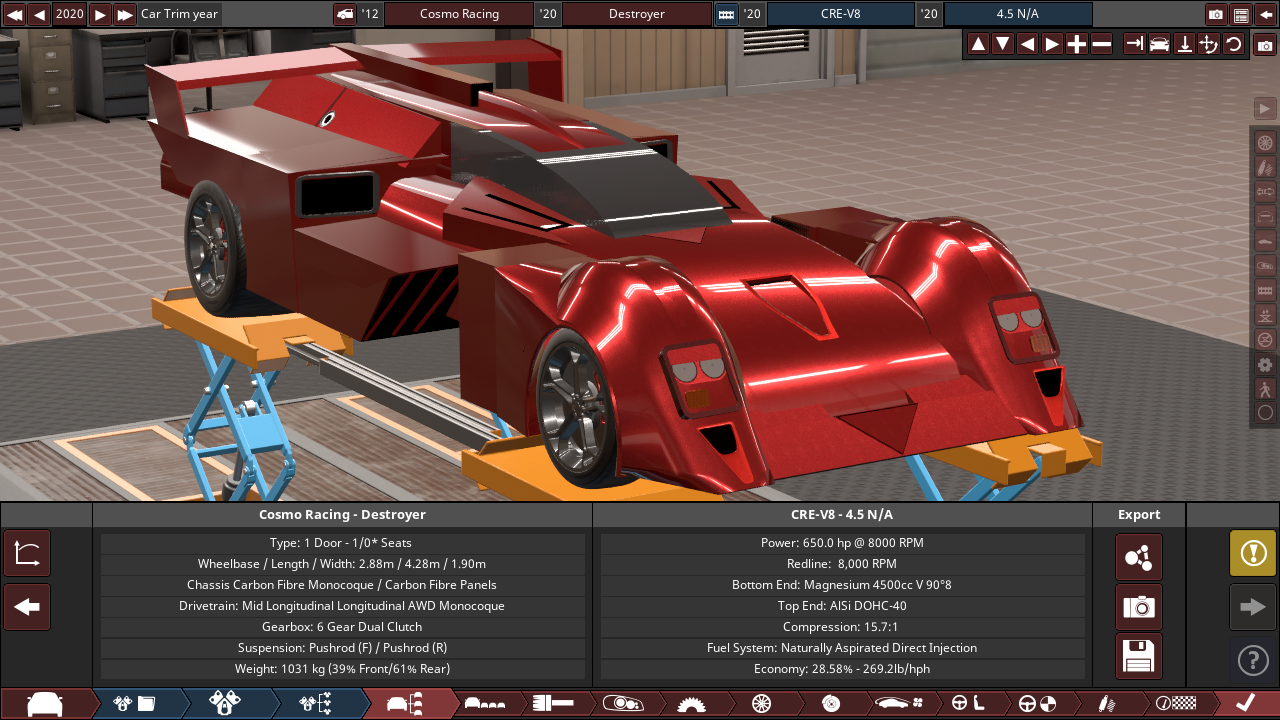Select the 4.5 N/A engine variant field
The width and height of the screenshot is (1280, 720).
tap(1018, 14)
